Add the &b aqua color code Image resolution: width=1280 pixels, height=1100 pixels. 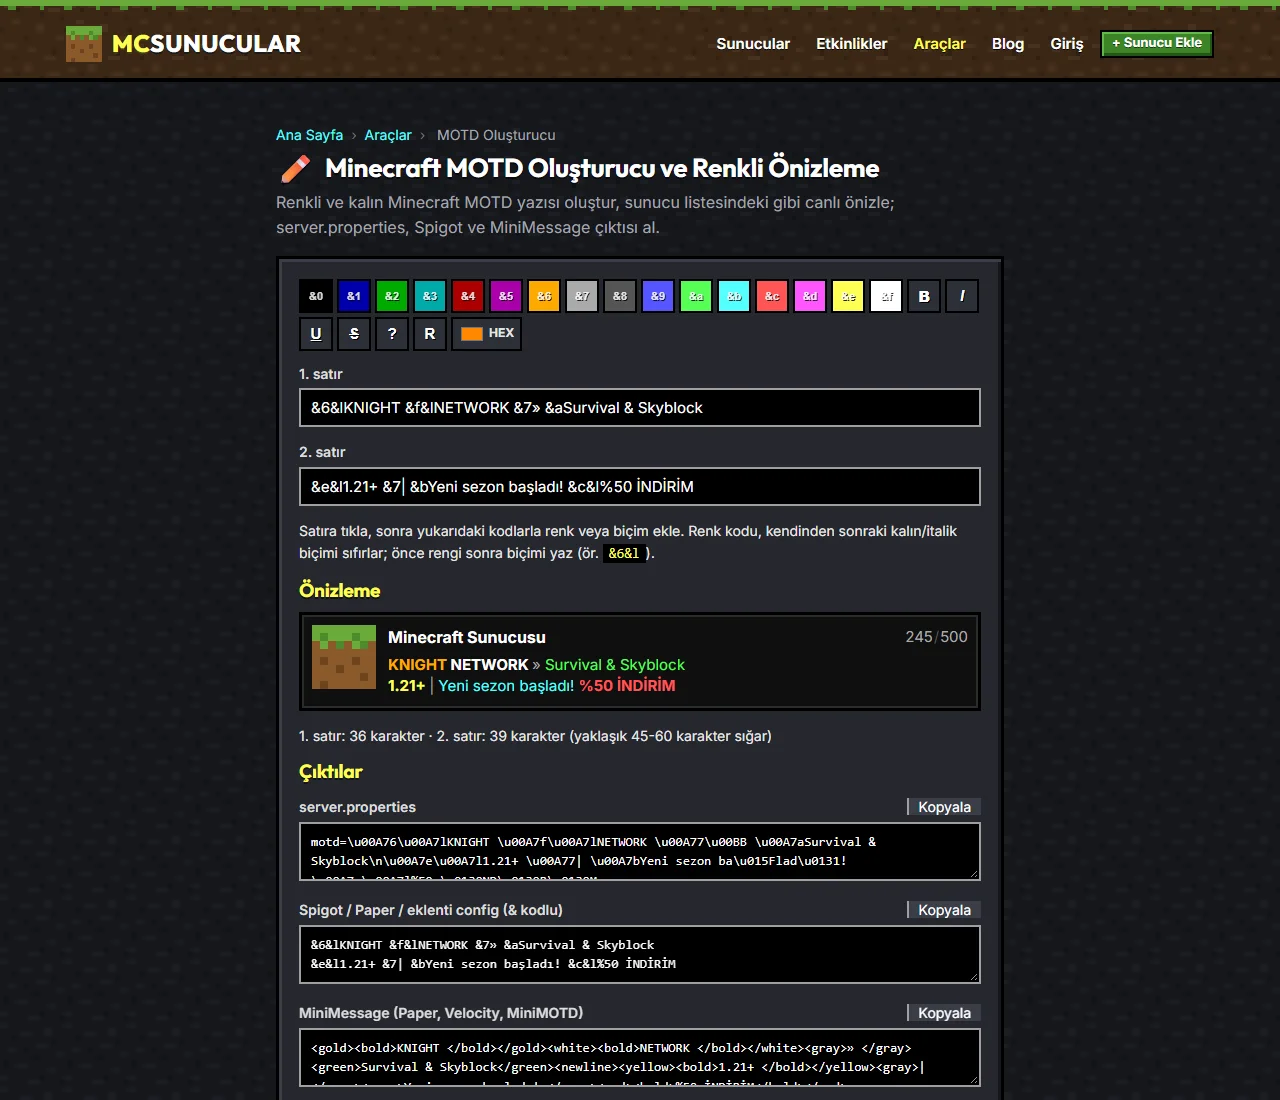point(734,296)
